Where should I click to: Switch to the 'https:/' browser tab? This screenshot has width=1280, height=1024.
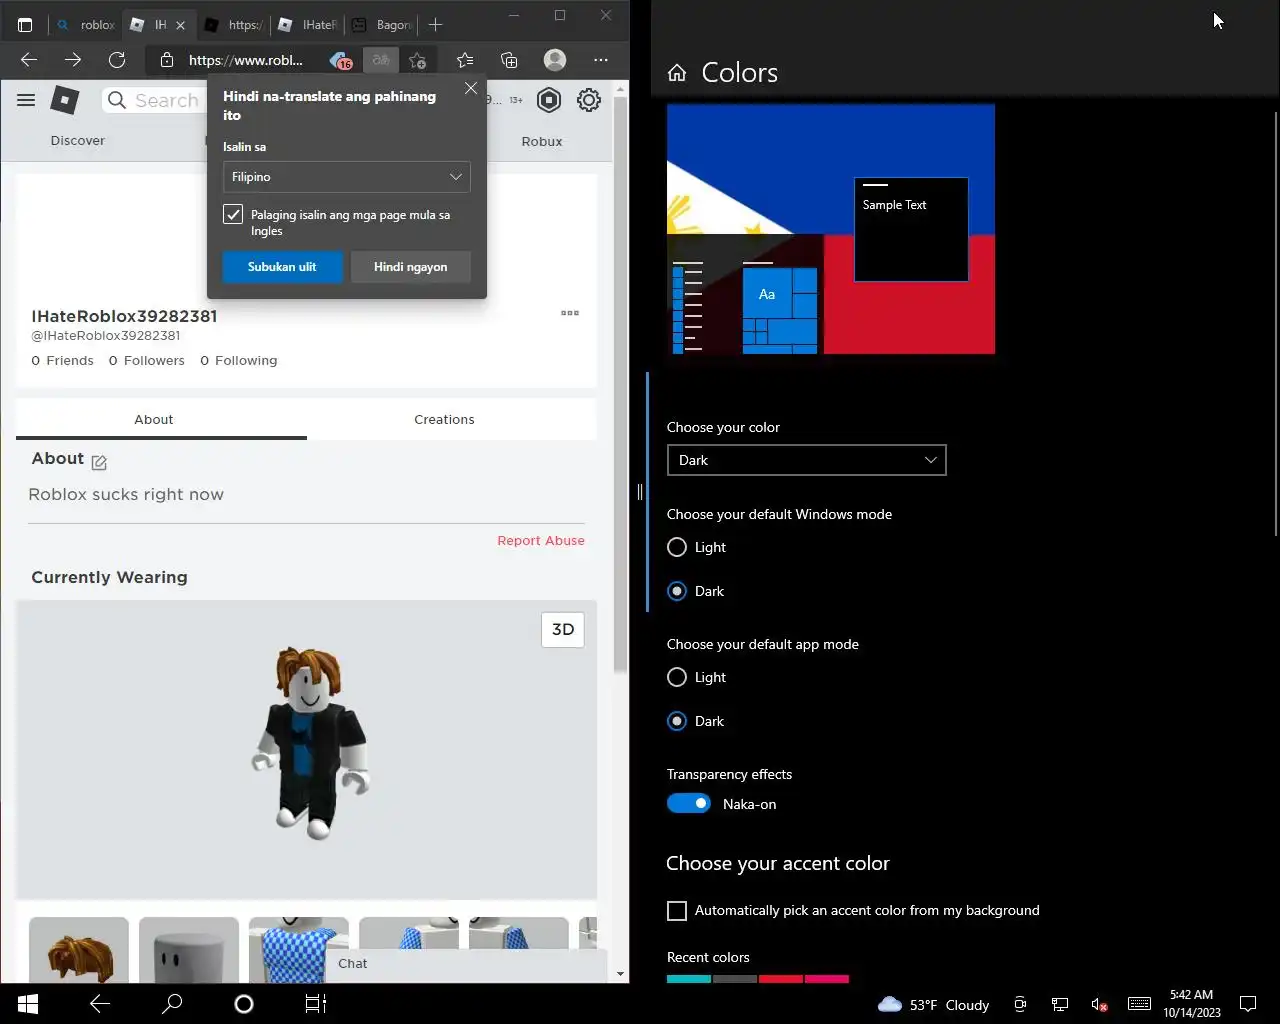(x=234, y=25)
